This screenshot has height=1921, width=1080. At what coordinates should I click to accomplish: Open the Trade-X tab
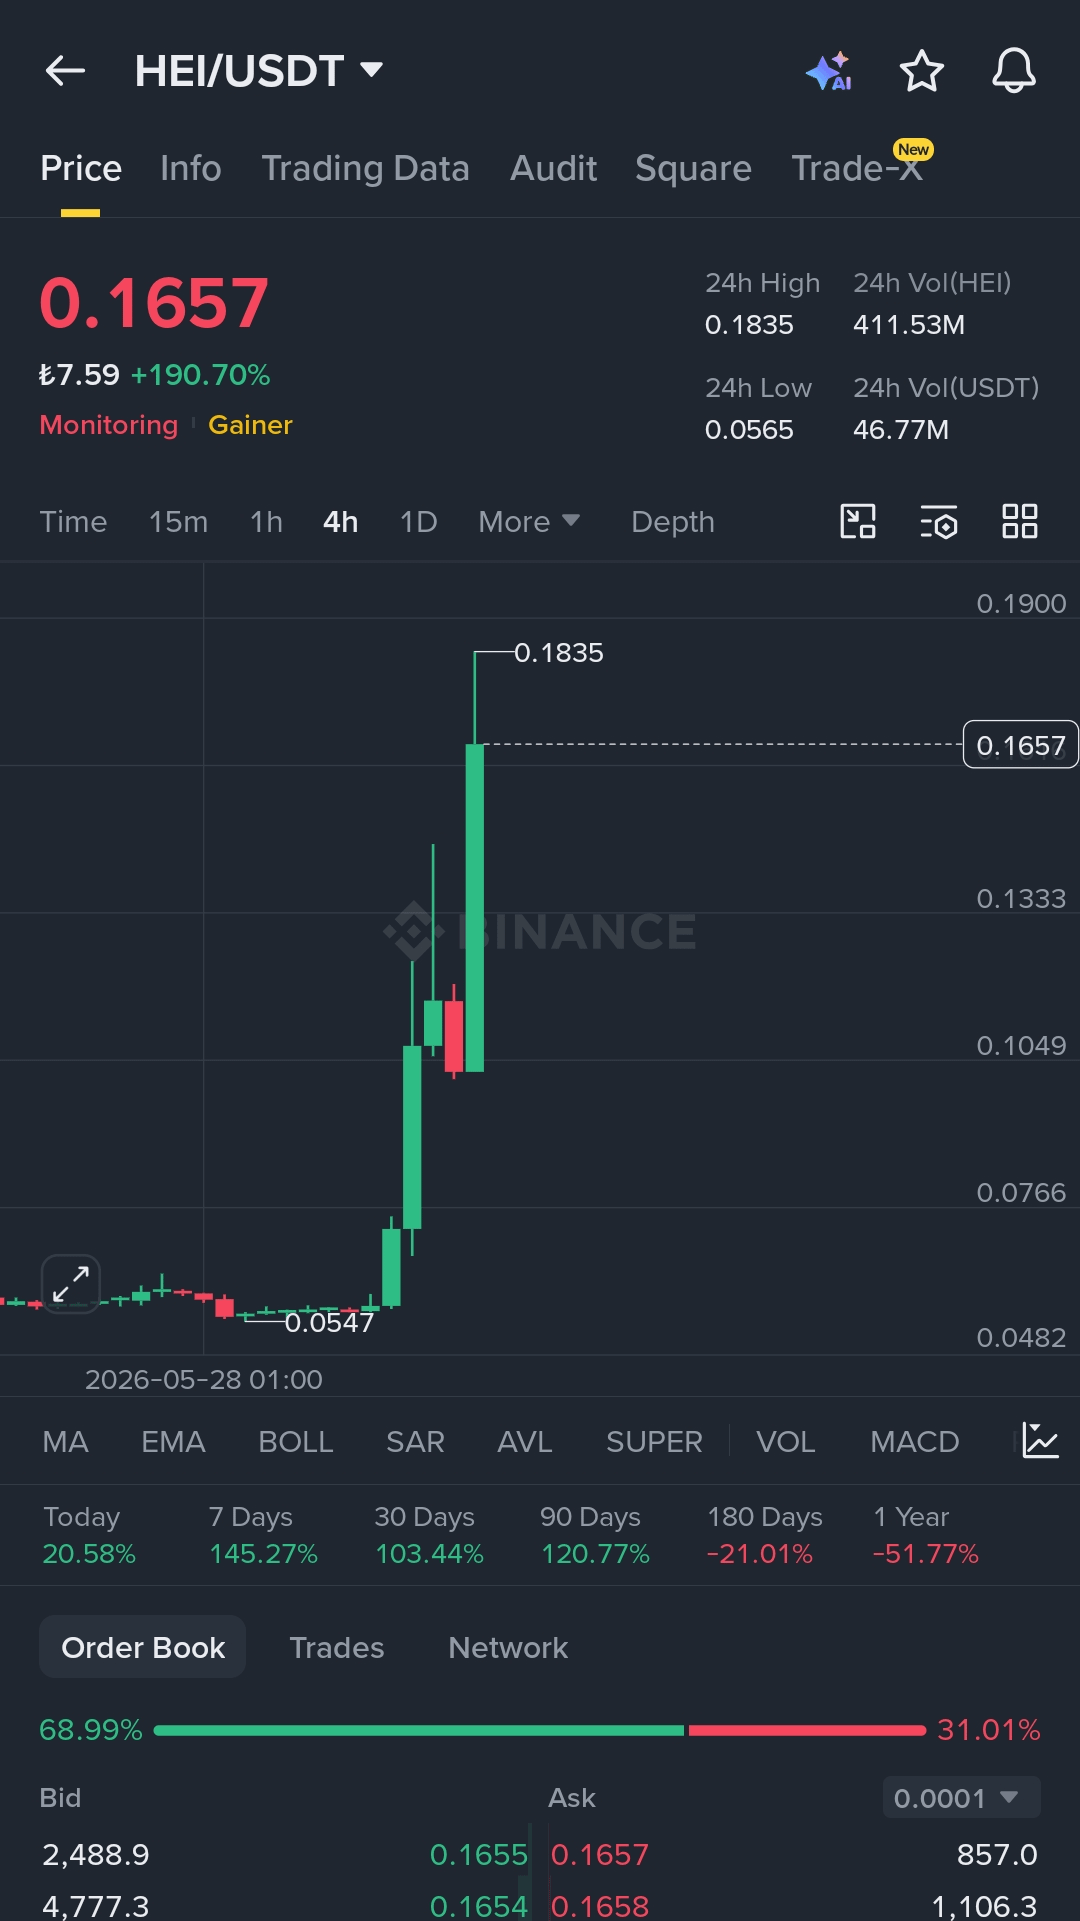(858, 168)
